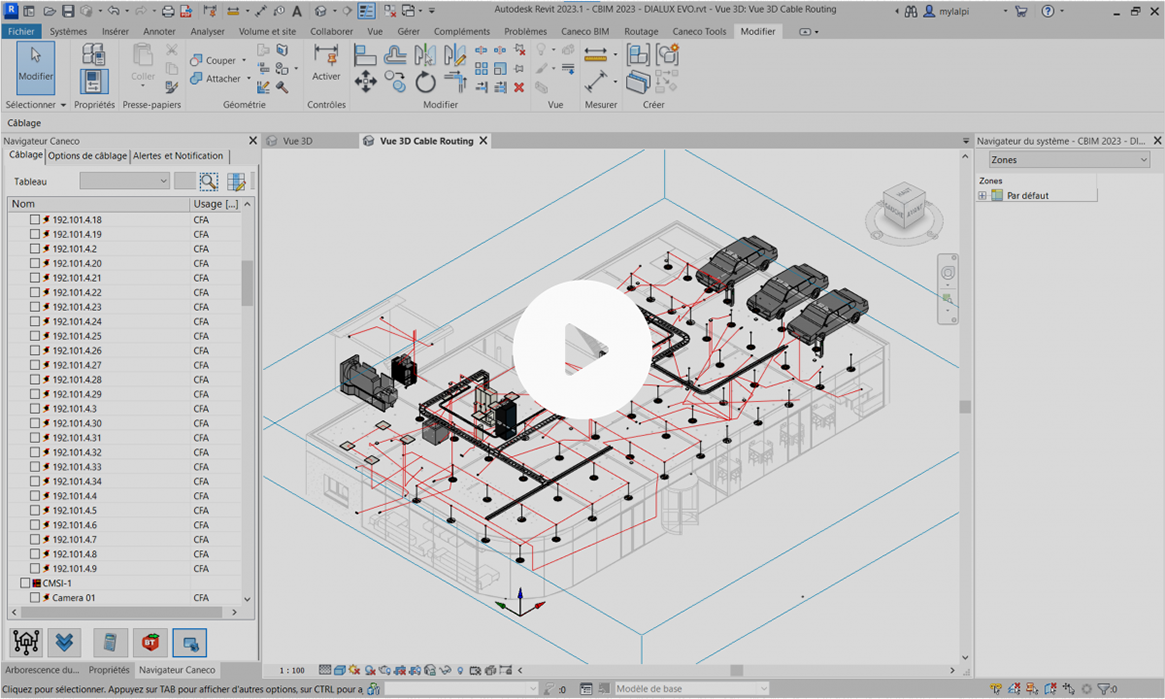Open the help icon dropdown arrow
The width and height of the screenshot is (1165, 699).
coord(1061,11)
